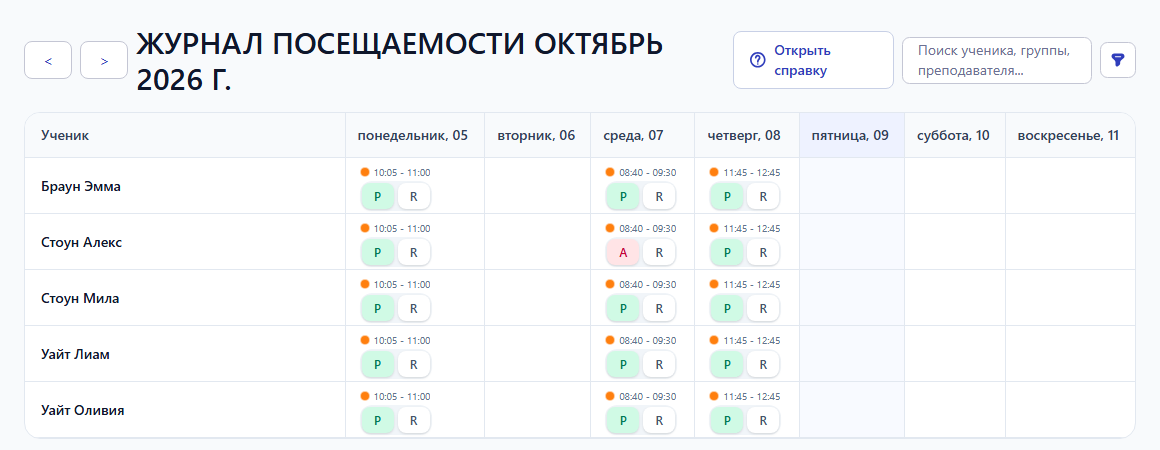Toggle R for Стоун Мила on Wednesday
The height and width of the screenshot is (450, 1160).
[658, 309]
